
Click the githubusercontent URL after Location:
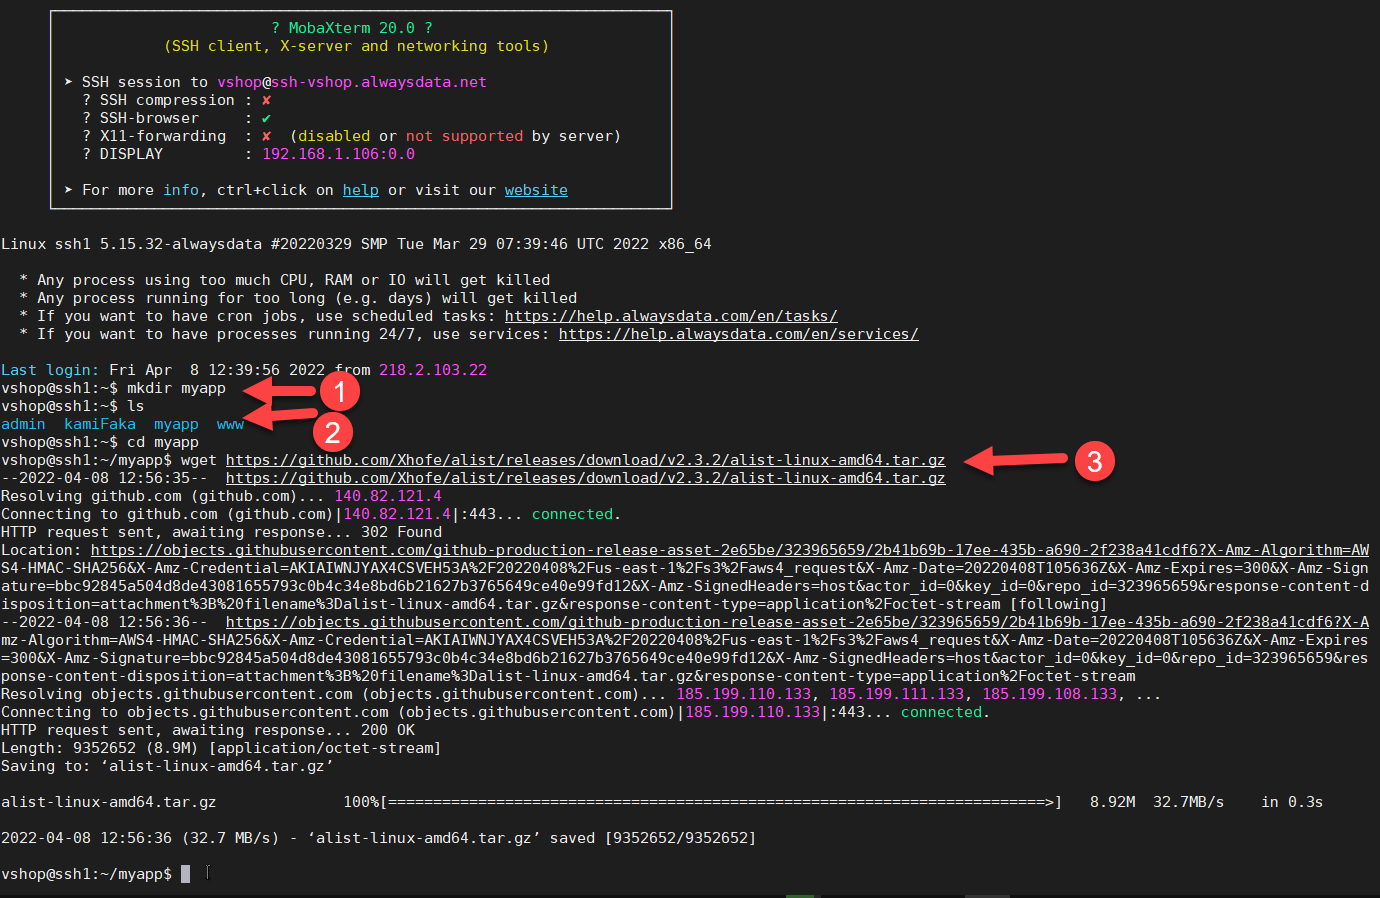point(730,550)
